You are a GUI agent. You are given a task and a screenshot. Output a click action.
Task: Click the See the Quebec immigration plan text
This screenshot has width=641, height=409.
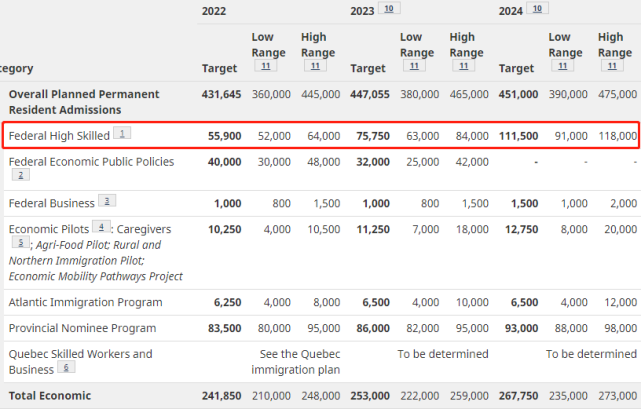point(296,362)
